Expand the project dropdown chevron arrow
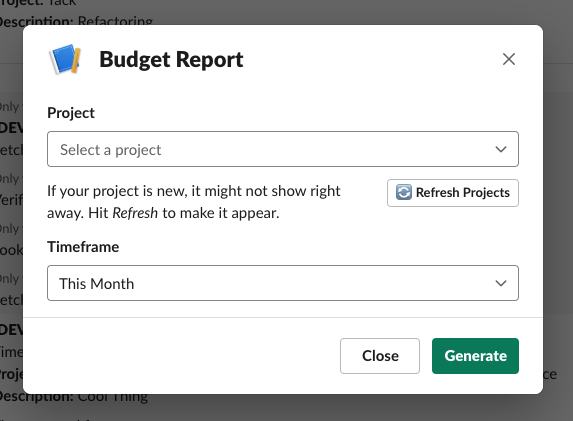The width and height of the screenshot is (573, 421). click(x=501, y=149)
